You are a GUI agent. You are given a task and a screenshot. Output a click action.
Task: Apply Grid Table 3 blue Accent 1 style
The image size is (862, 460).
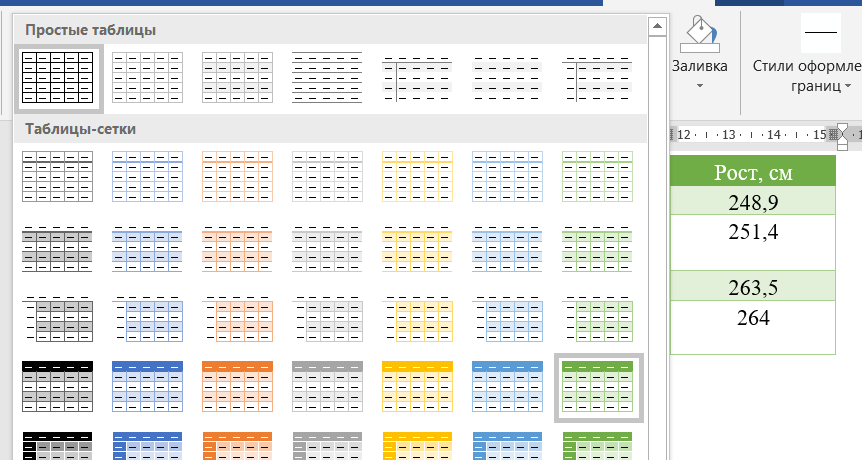point(147,318)
